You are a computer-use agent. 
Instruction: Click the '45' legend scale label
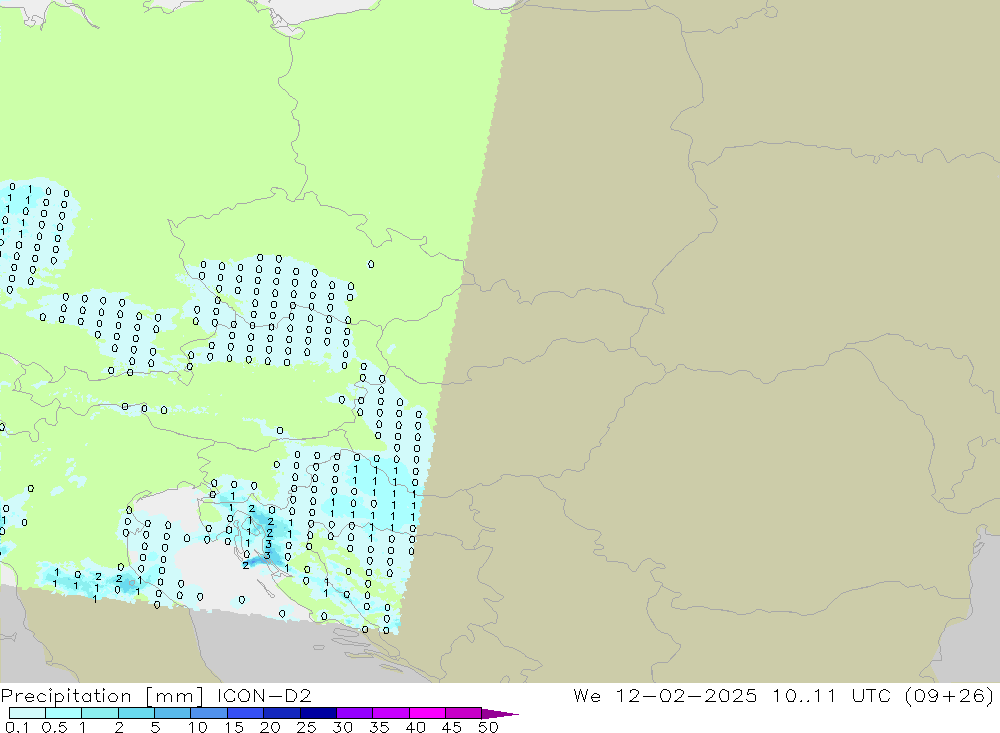point(452,727)
